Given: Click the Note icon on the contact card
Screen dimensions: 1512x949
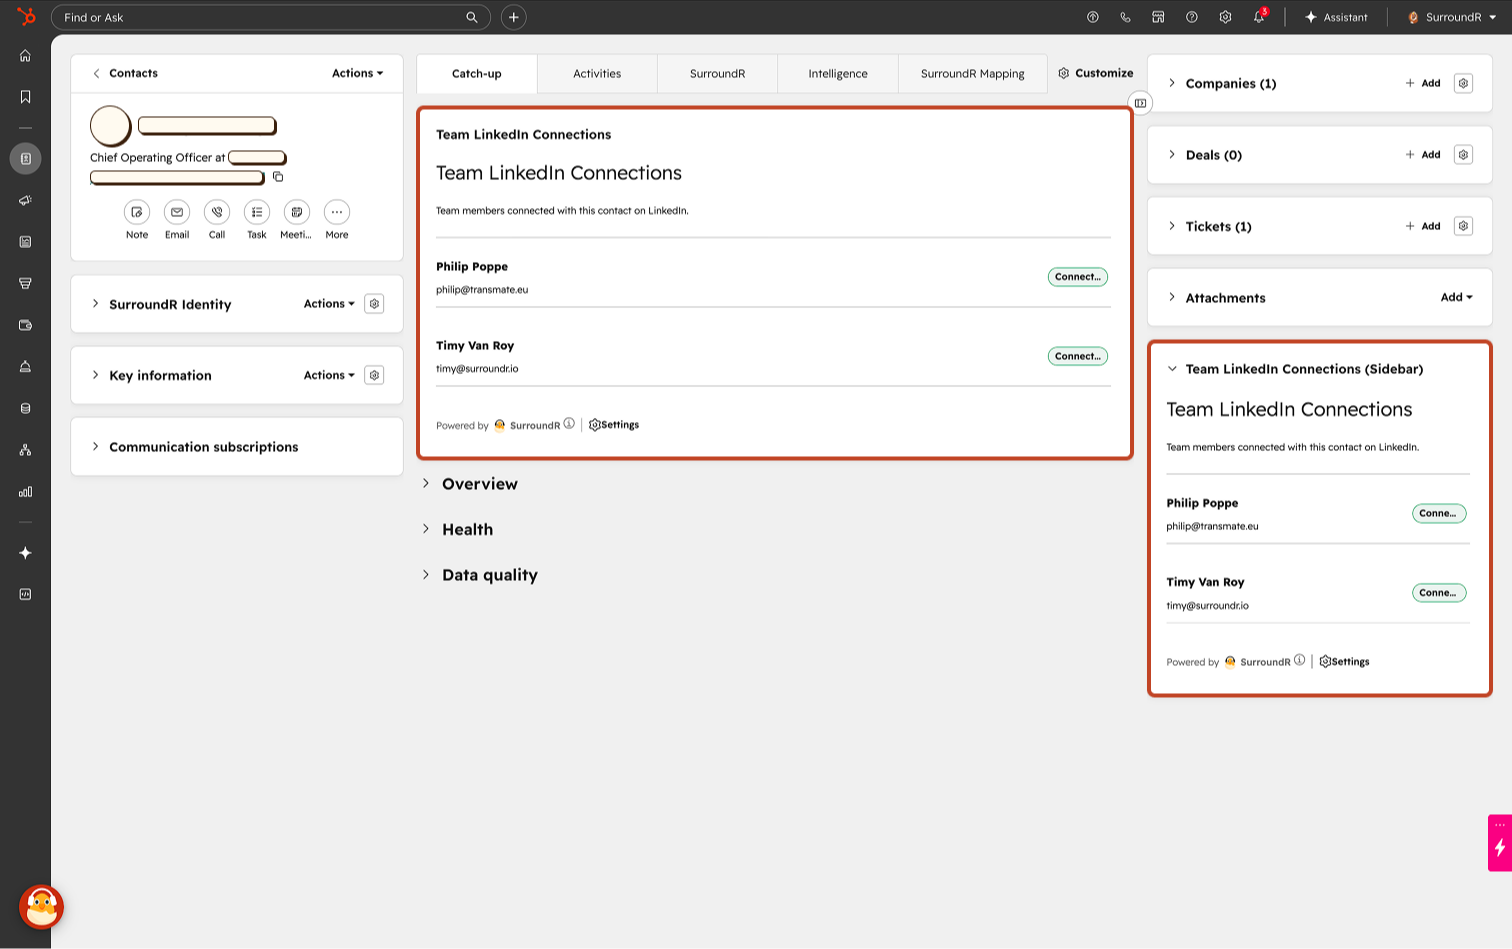Looking at the screenshot, I should (137, 212).
